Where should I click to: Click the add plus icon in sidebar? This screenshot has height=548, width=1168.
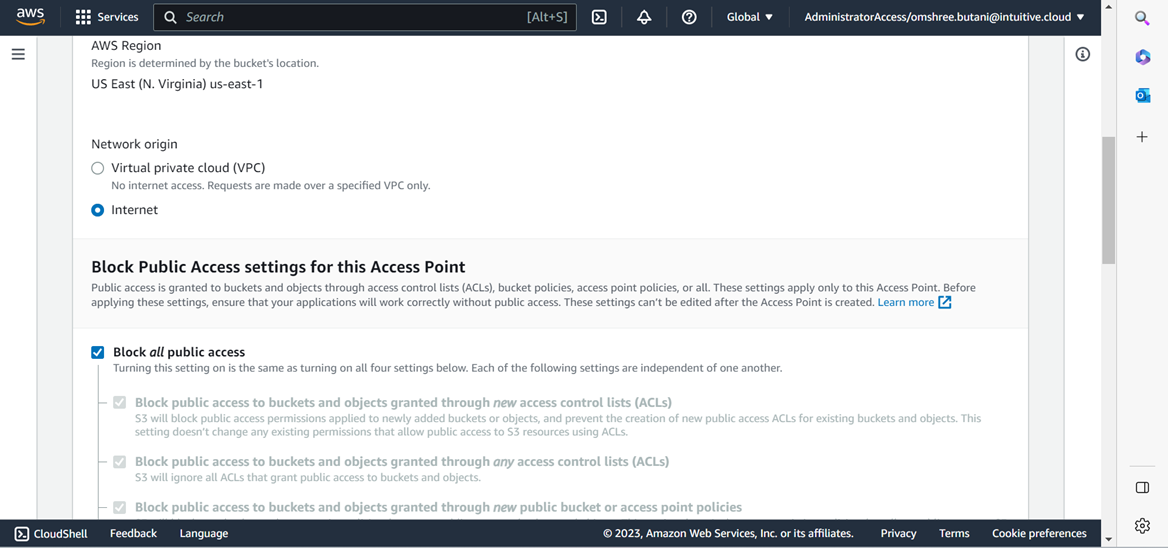click(1142, 136)
